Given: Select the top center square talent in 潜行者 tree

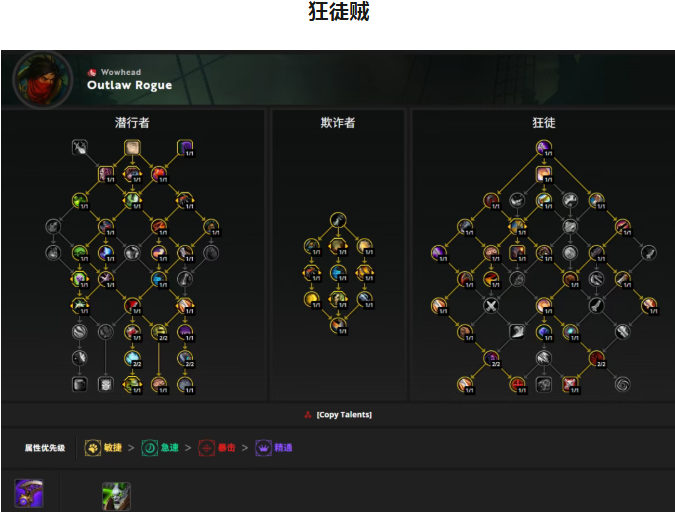Looking at the screenshot, I should point(132,148).
